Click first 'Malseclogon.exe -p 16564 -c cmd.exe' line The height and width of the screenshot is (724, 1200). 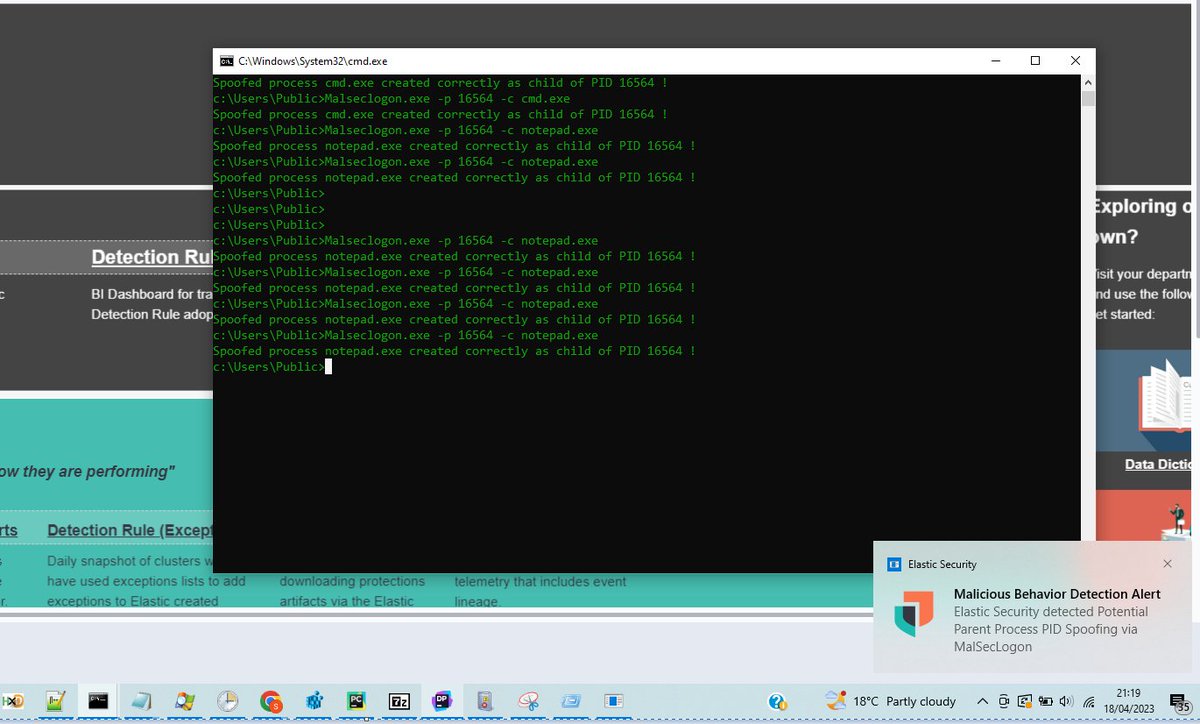[391, 99]
